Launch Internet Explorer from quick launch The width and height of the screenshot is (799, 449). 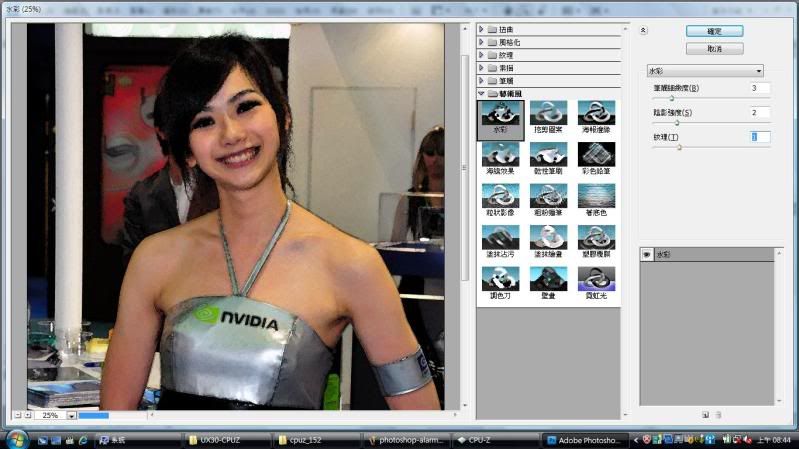(83, 440)
